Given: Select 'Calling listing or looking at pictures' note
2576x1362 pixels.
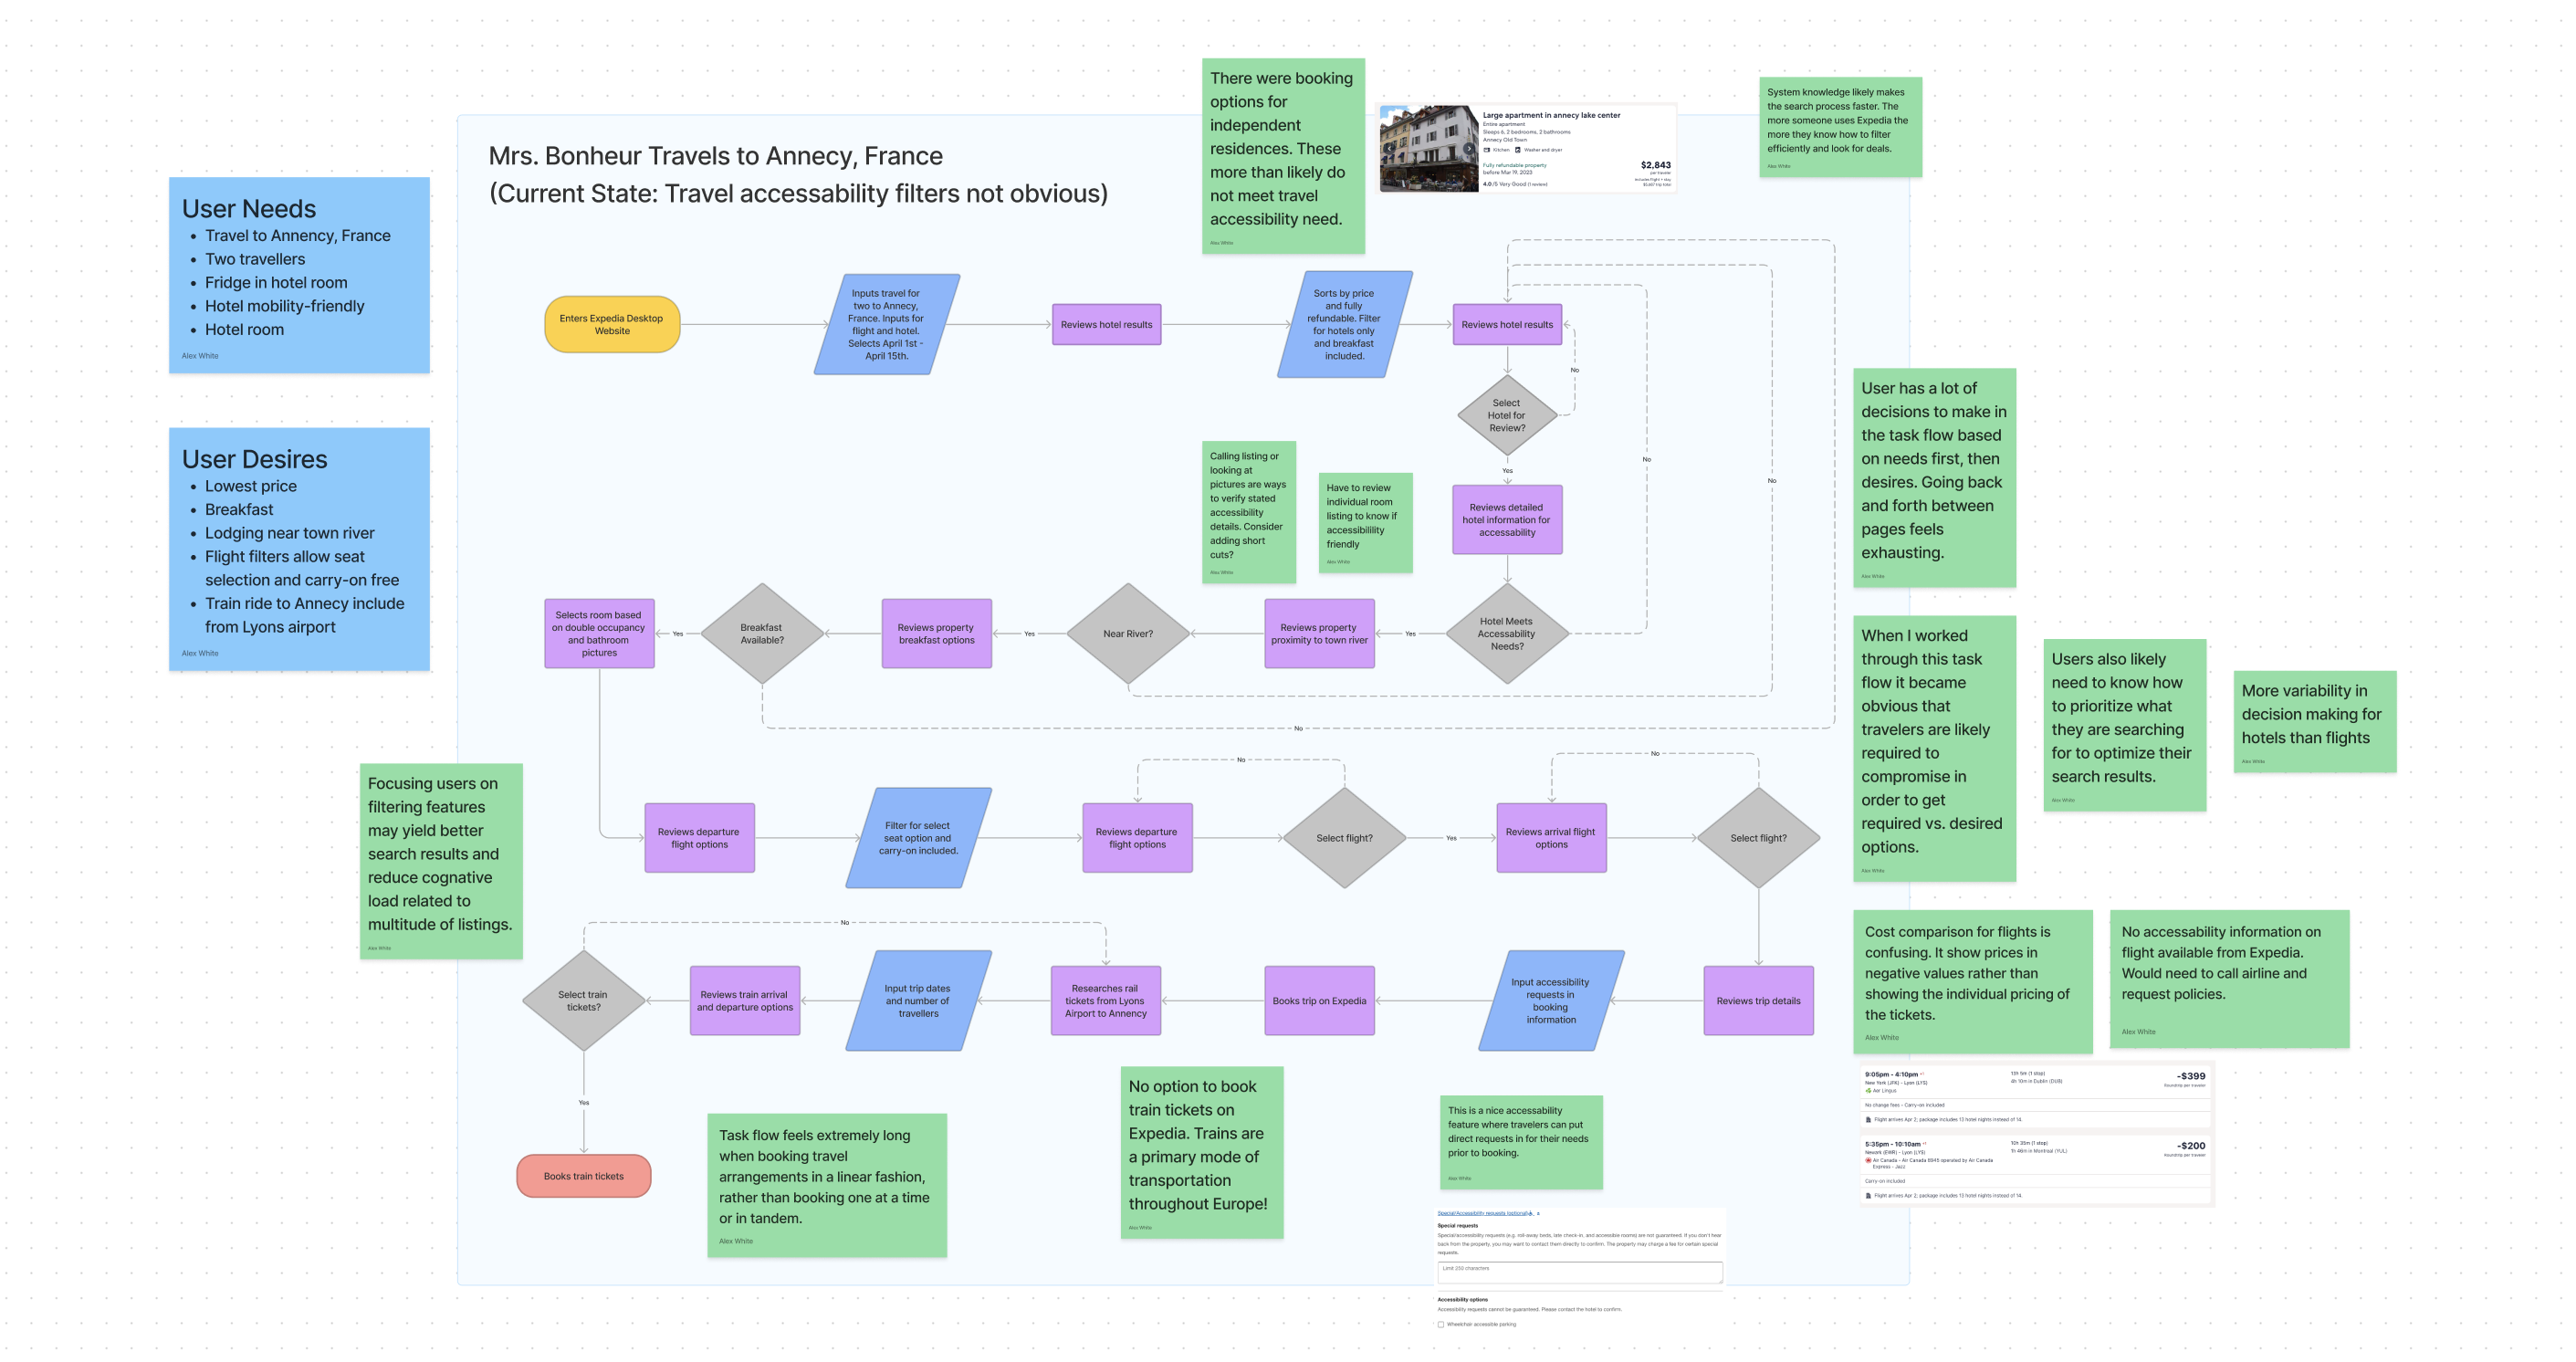Looking at the screenshot, I should (1249, 512).
